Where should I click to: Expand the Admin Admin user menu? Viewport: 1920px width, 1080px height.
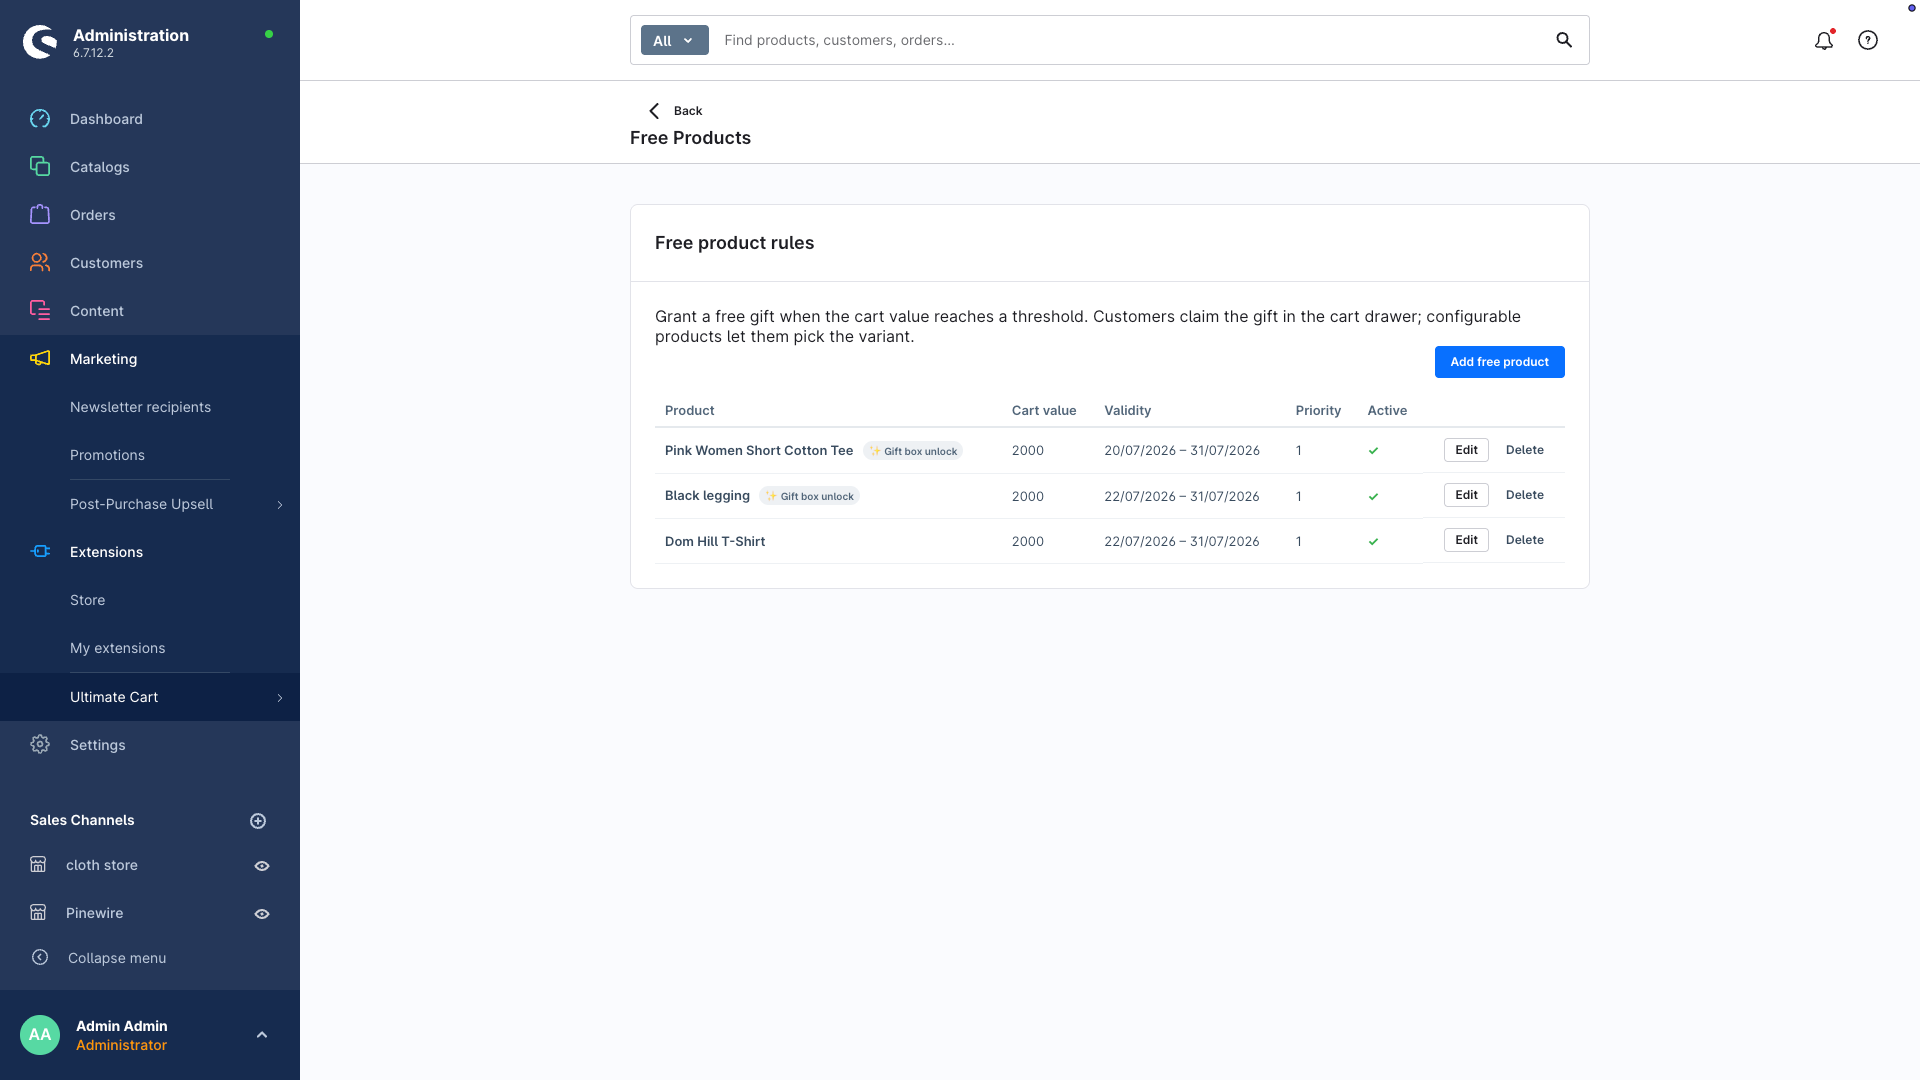(262, 1035)
